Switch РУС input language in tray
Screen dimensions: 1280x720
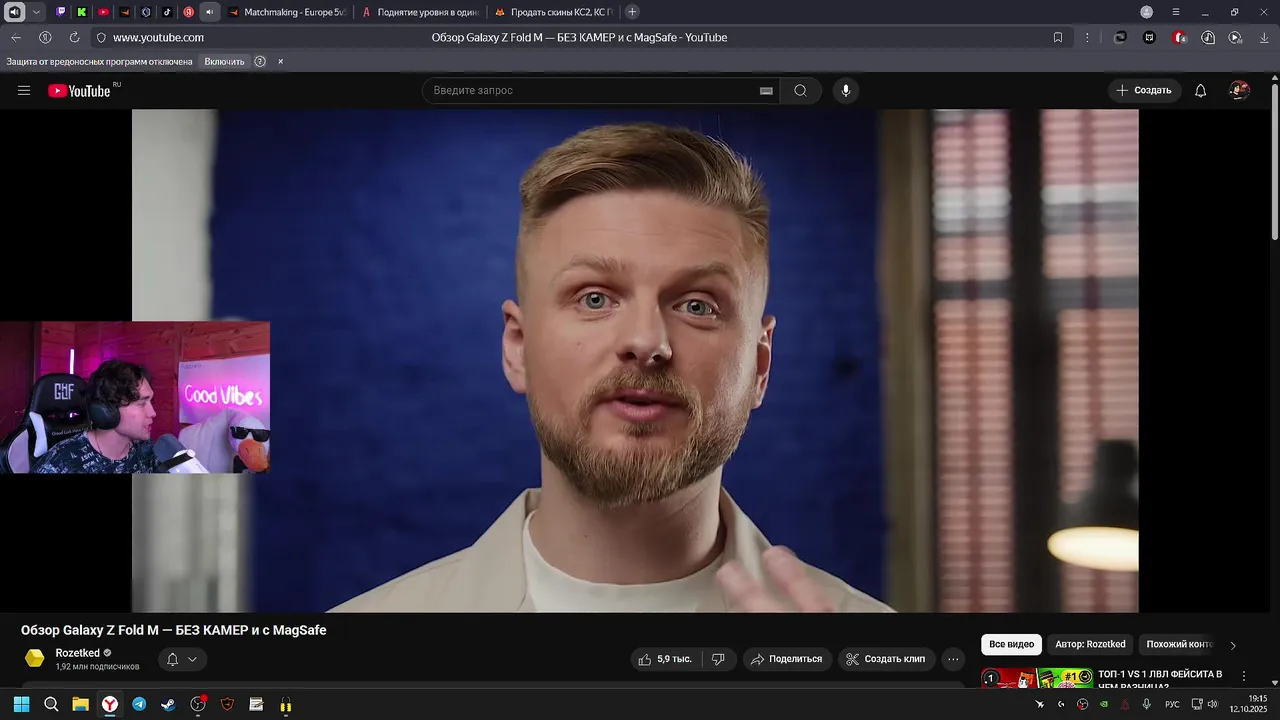[x=1172, y=704]
